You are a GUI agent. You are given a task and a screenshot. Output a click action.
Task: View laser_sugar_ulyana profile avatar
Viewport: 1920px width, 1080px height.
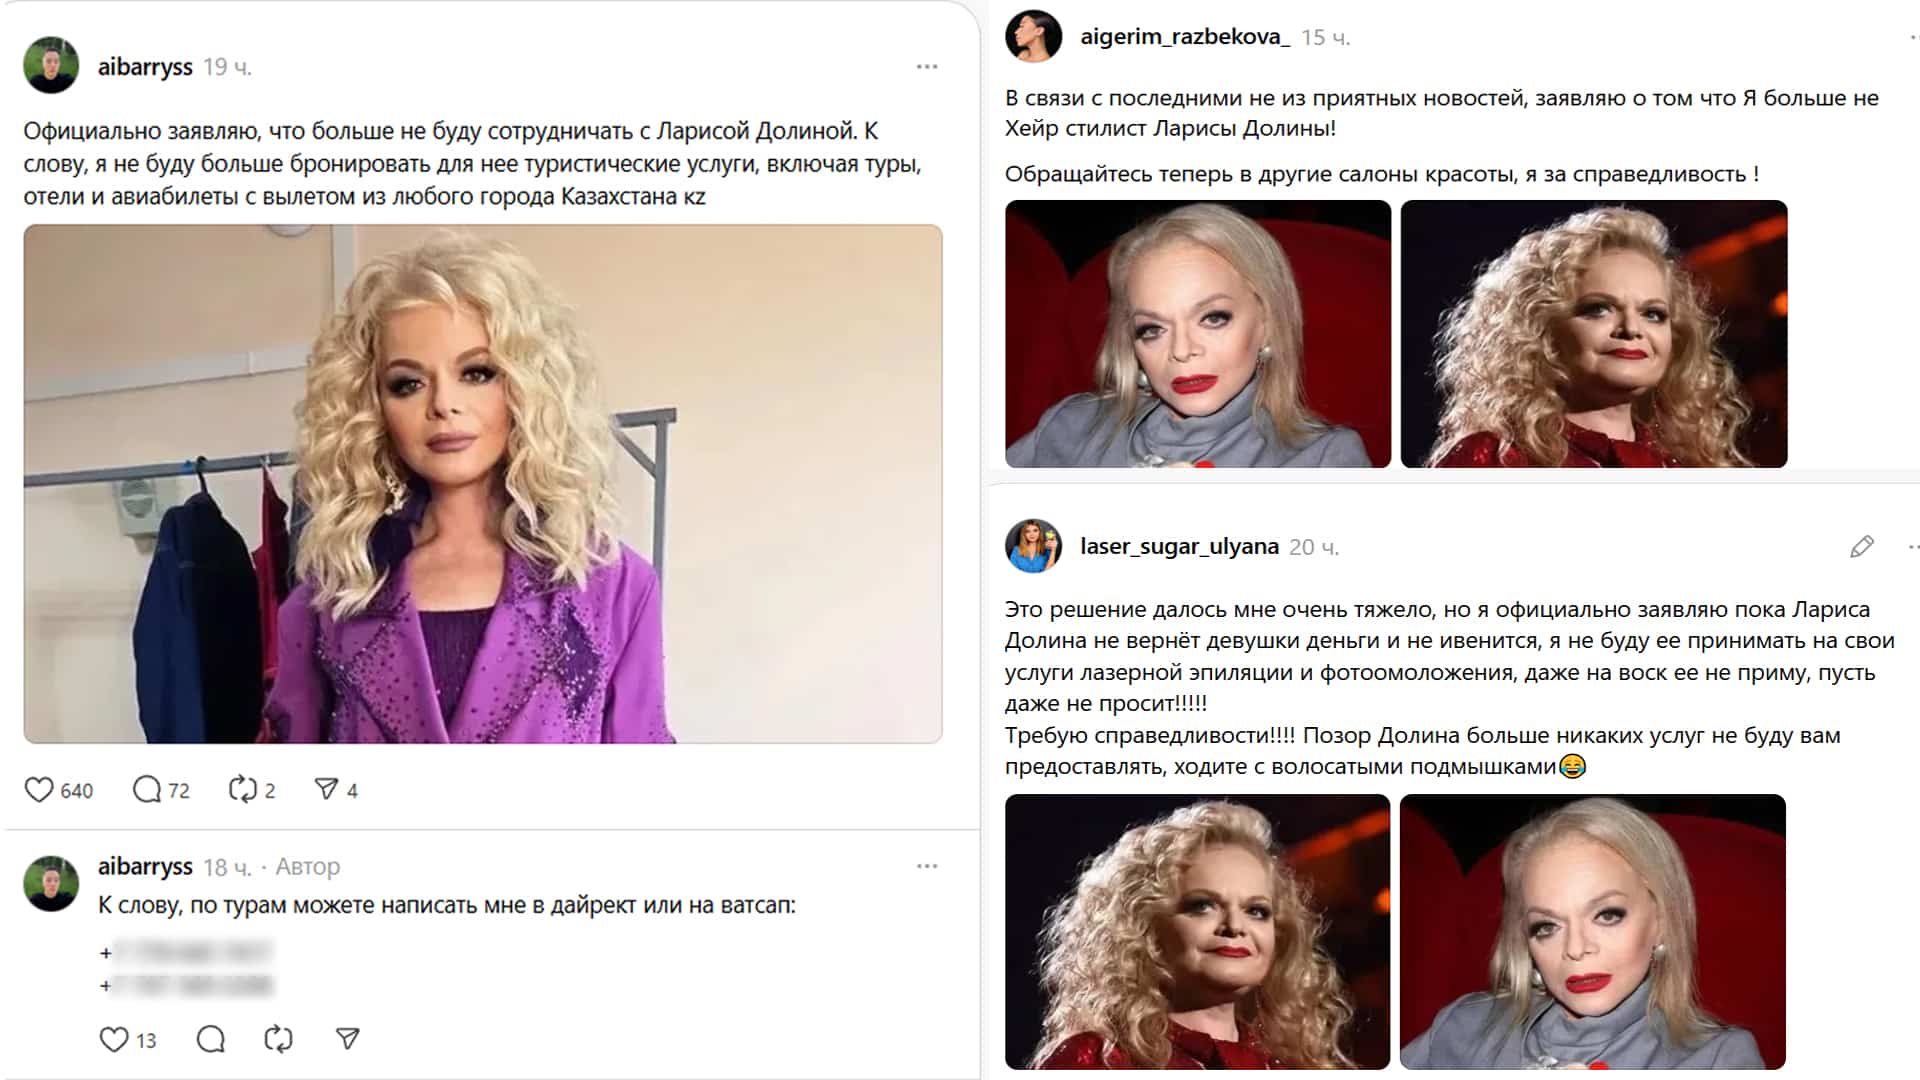pyautogui.click(x=1033, y=546)
